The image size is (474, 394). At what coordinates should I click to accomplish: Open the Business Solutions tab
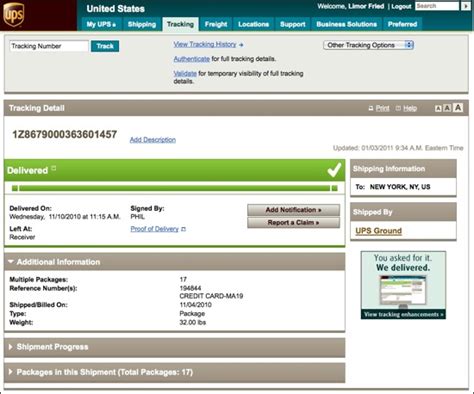[x=347, y=24]
